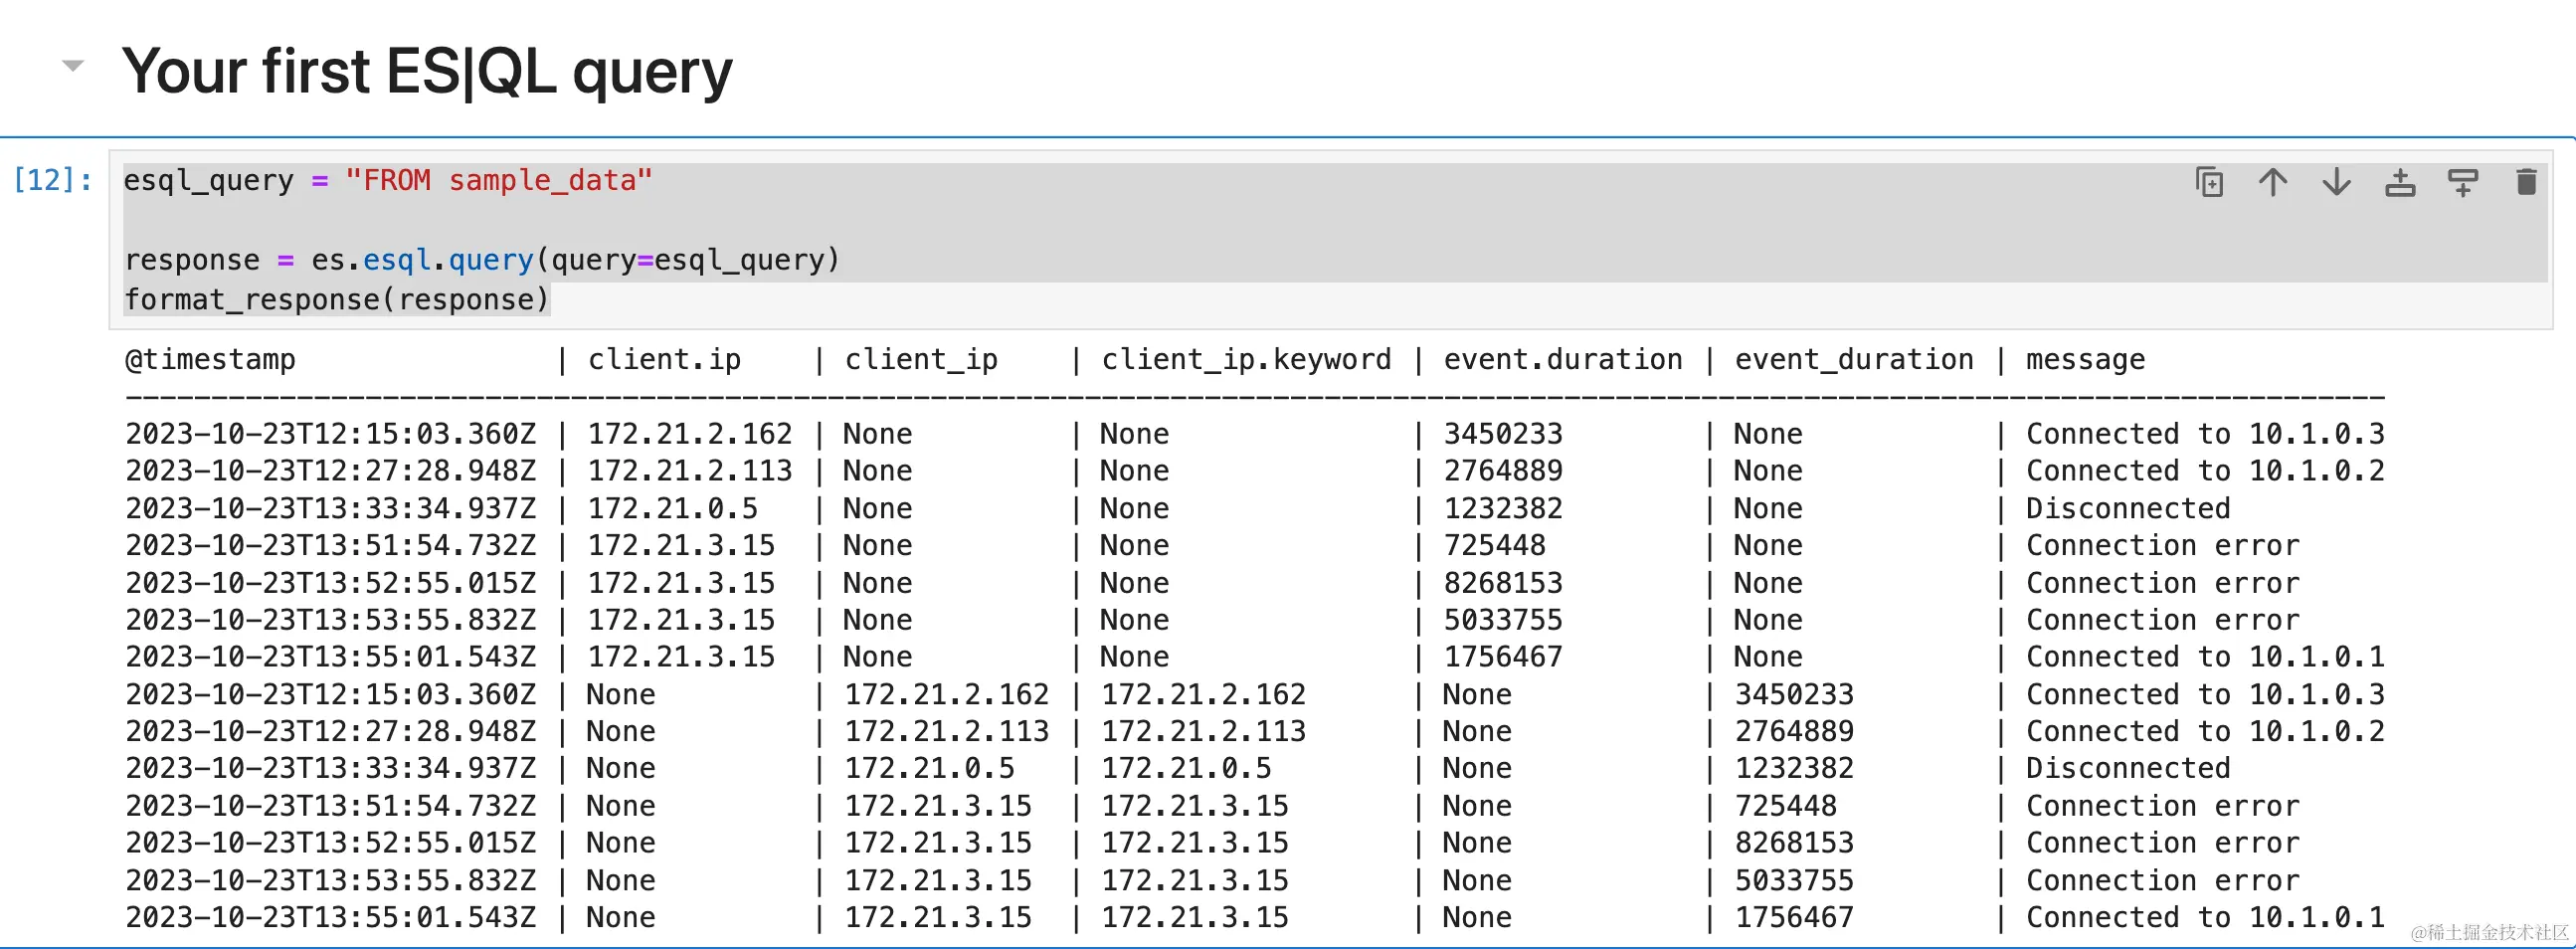
Task: Click the event_duration column header
Action: [1854, 360]
